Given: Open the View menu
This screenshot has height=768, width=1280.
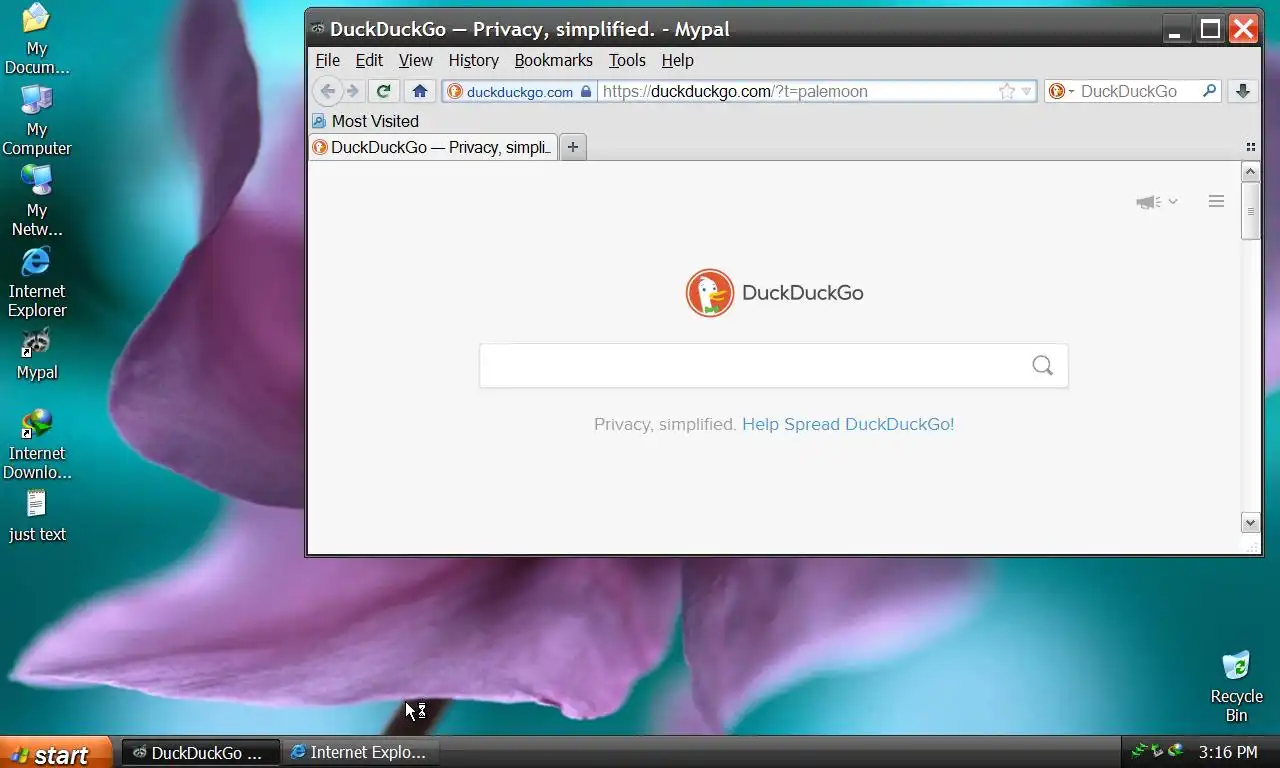Looking at the screenshot, I should point(415,60).
